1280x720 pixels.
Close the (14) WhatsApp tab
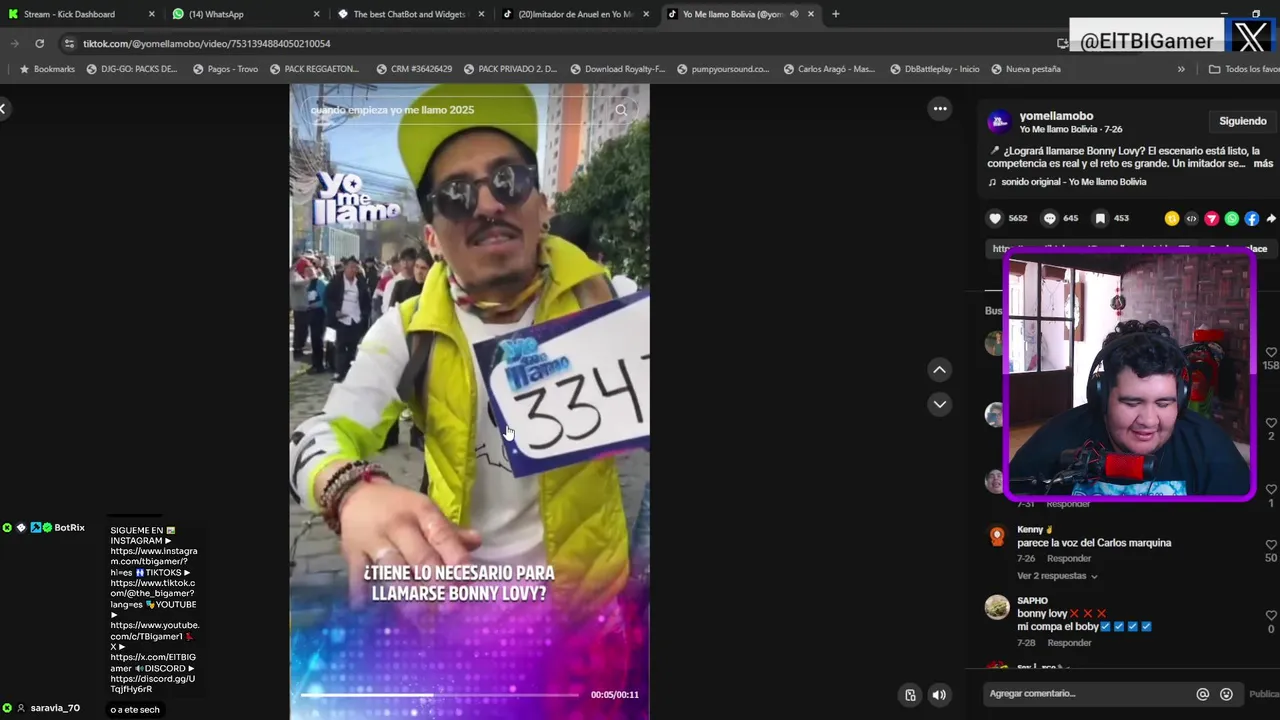click(317, 14)
